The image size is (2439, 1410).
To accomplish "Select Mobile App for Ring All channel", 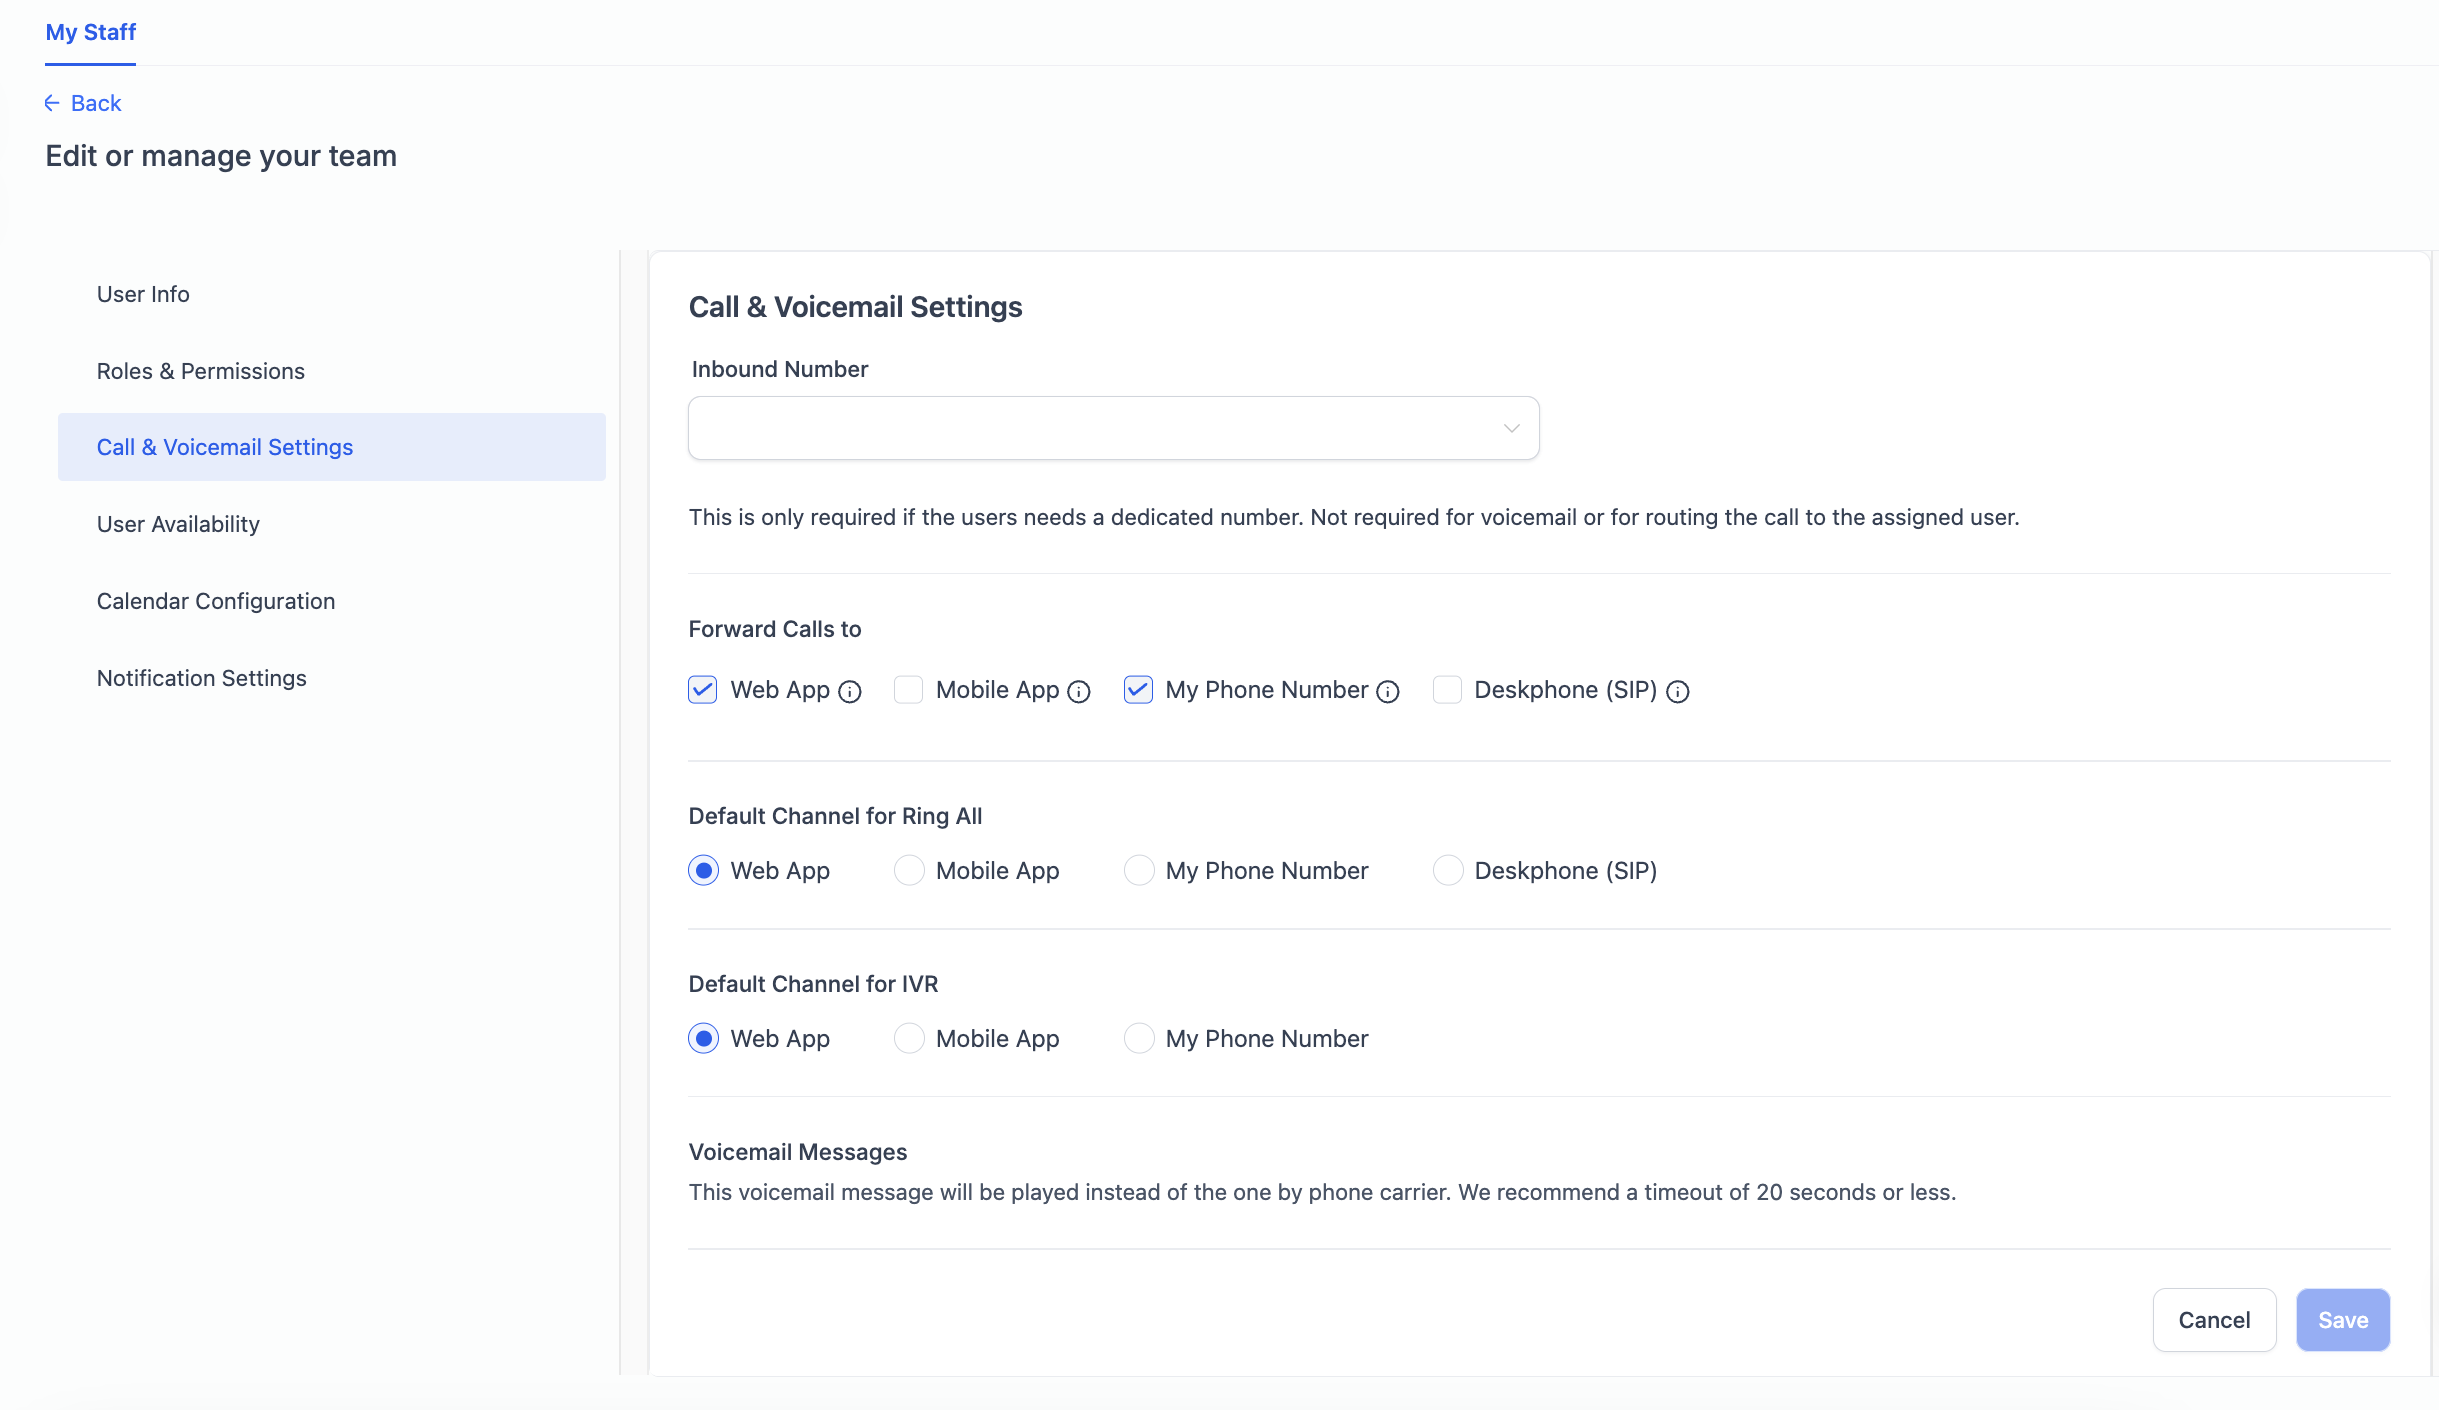I will click(x=909, y=870).
